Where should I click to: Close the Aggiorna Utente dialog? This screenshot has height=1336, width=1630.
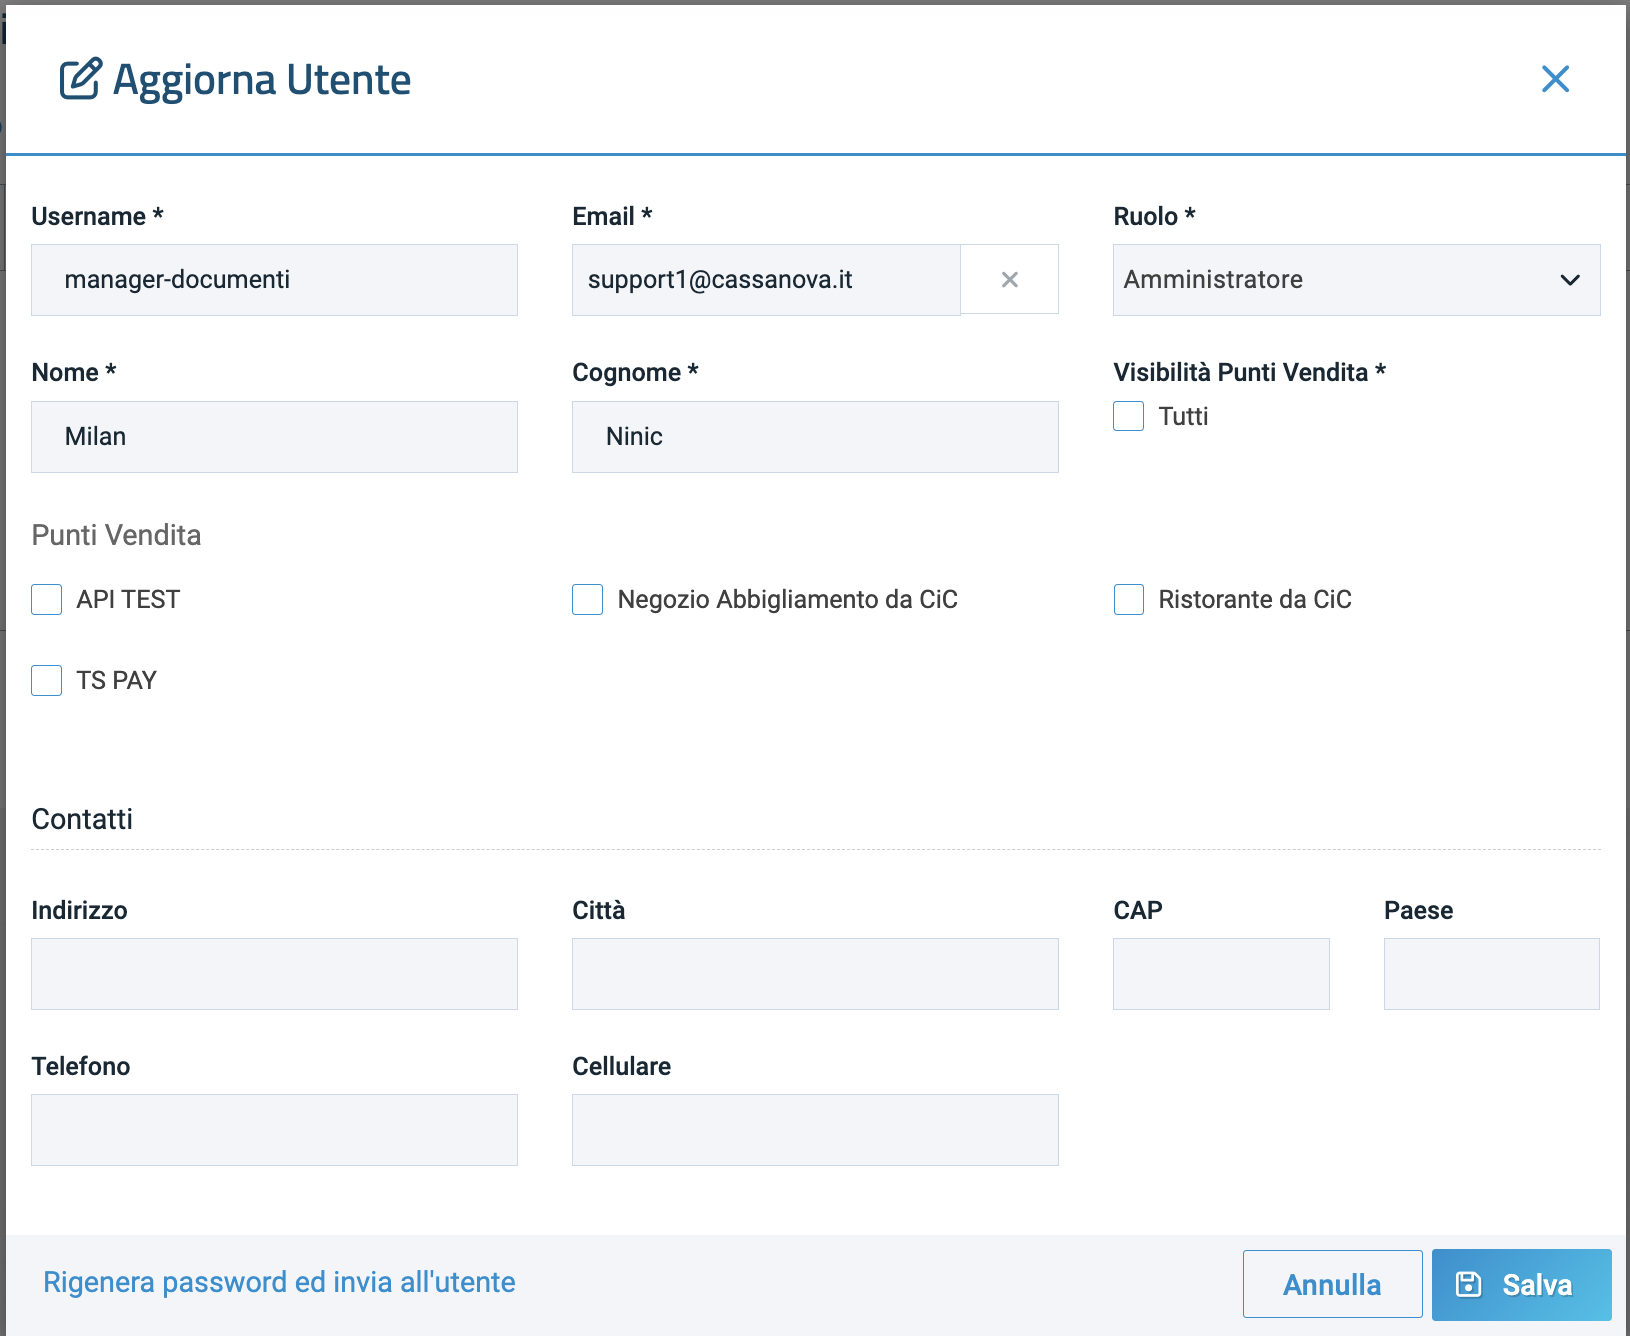click(x=1555, y=79)
